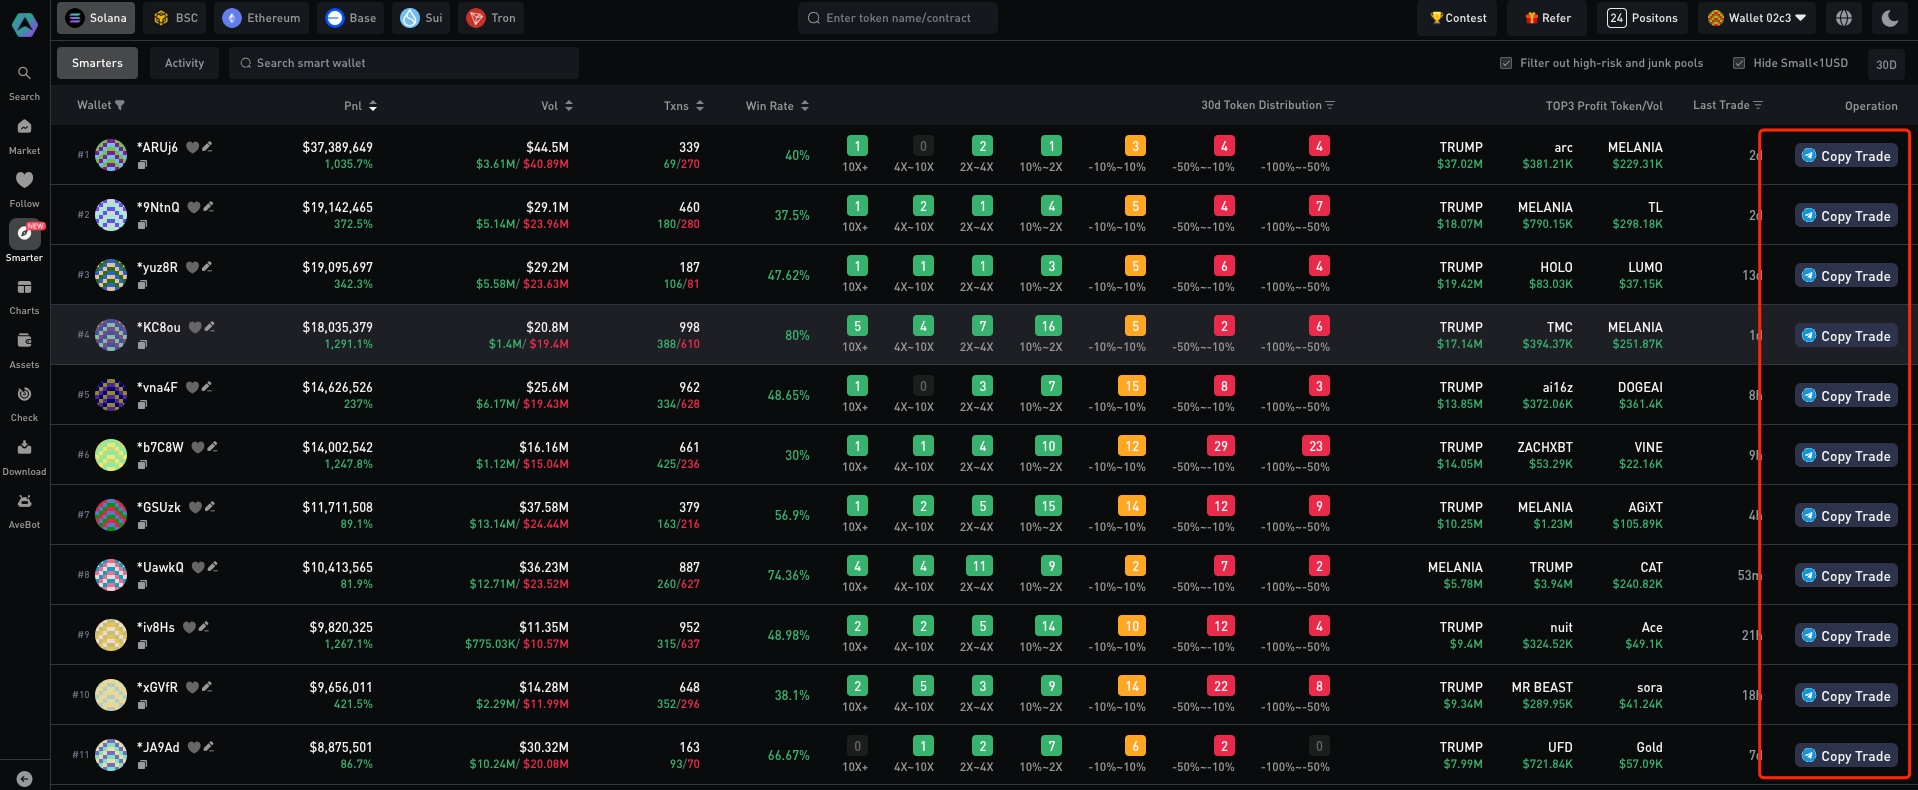The width and height of the screenshot is (1918, 790).
Task: Open the Check sidebar icon
Action: [24, 395]
